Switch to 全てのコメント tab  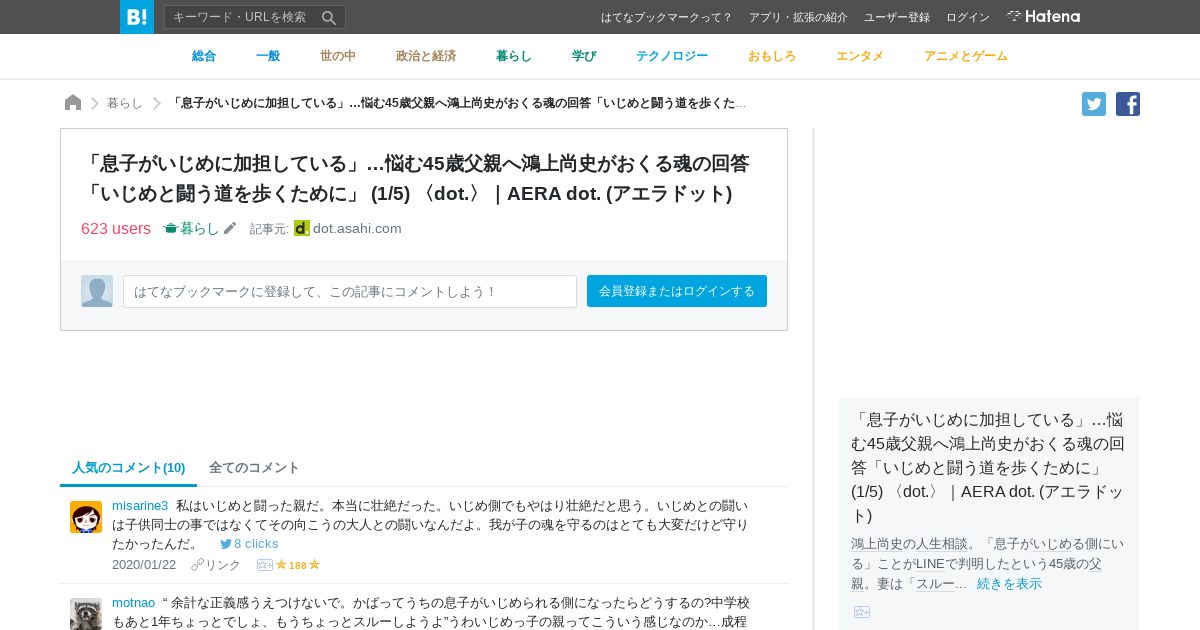coord(254,468)
